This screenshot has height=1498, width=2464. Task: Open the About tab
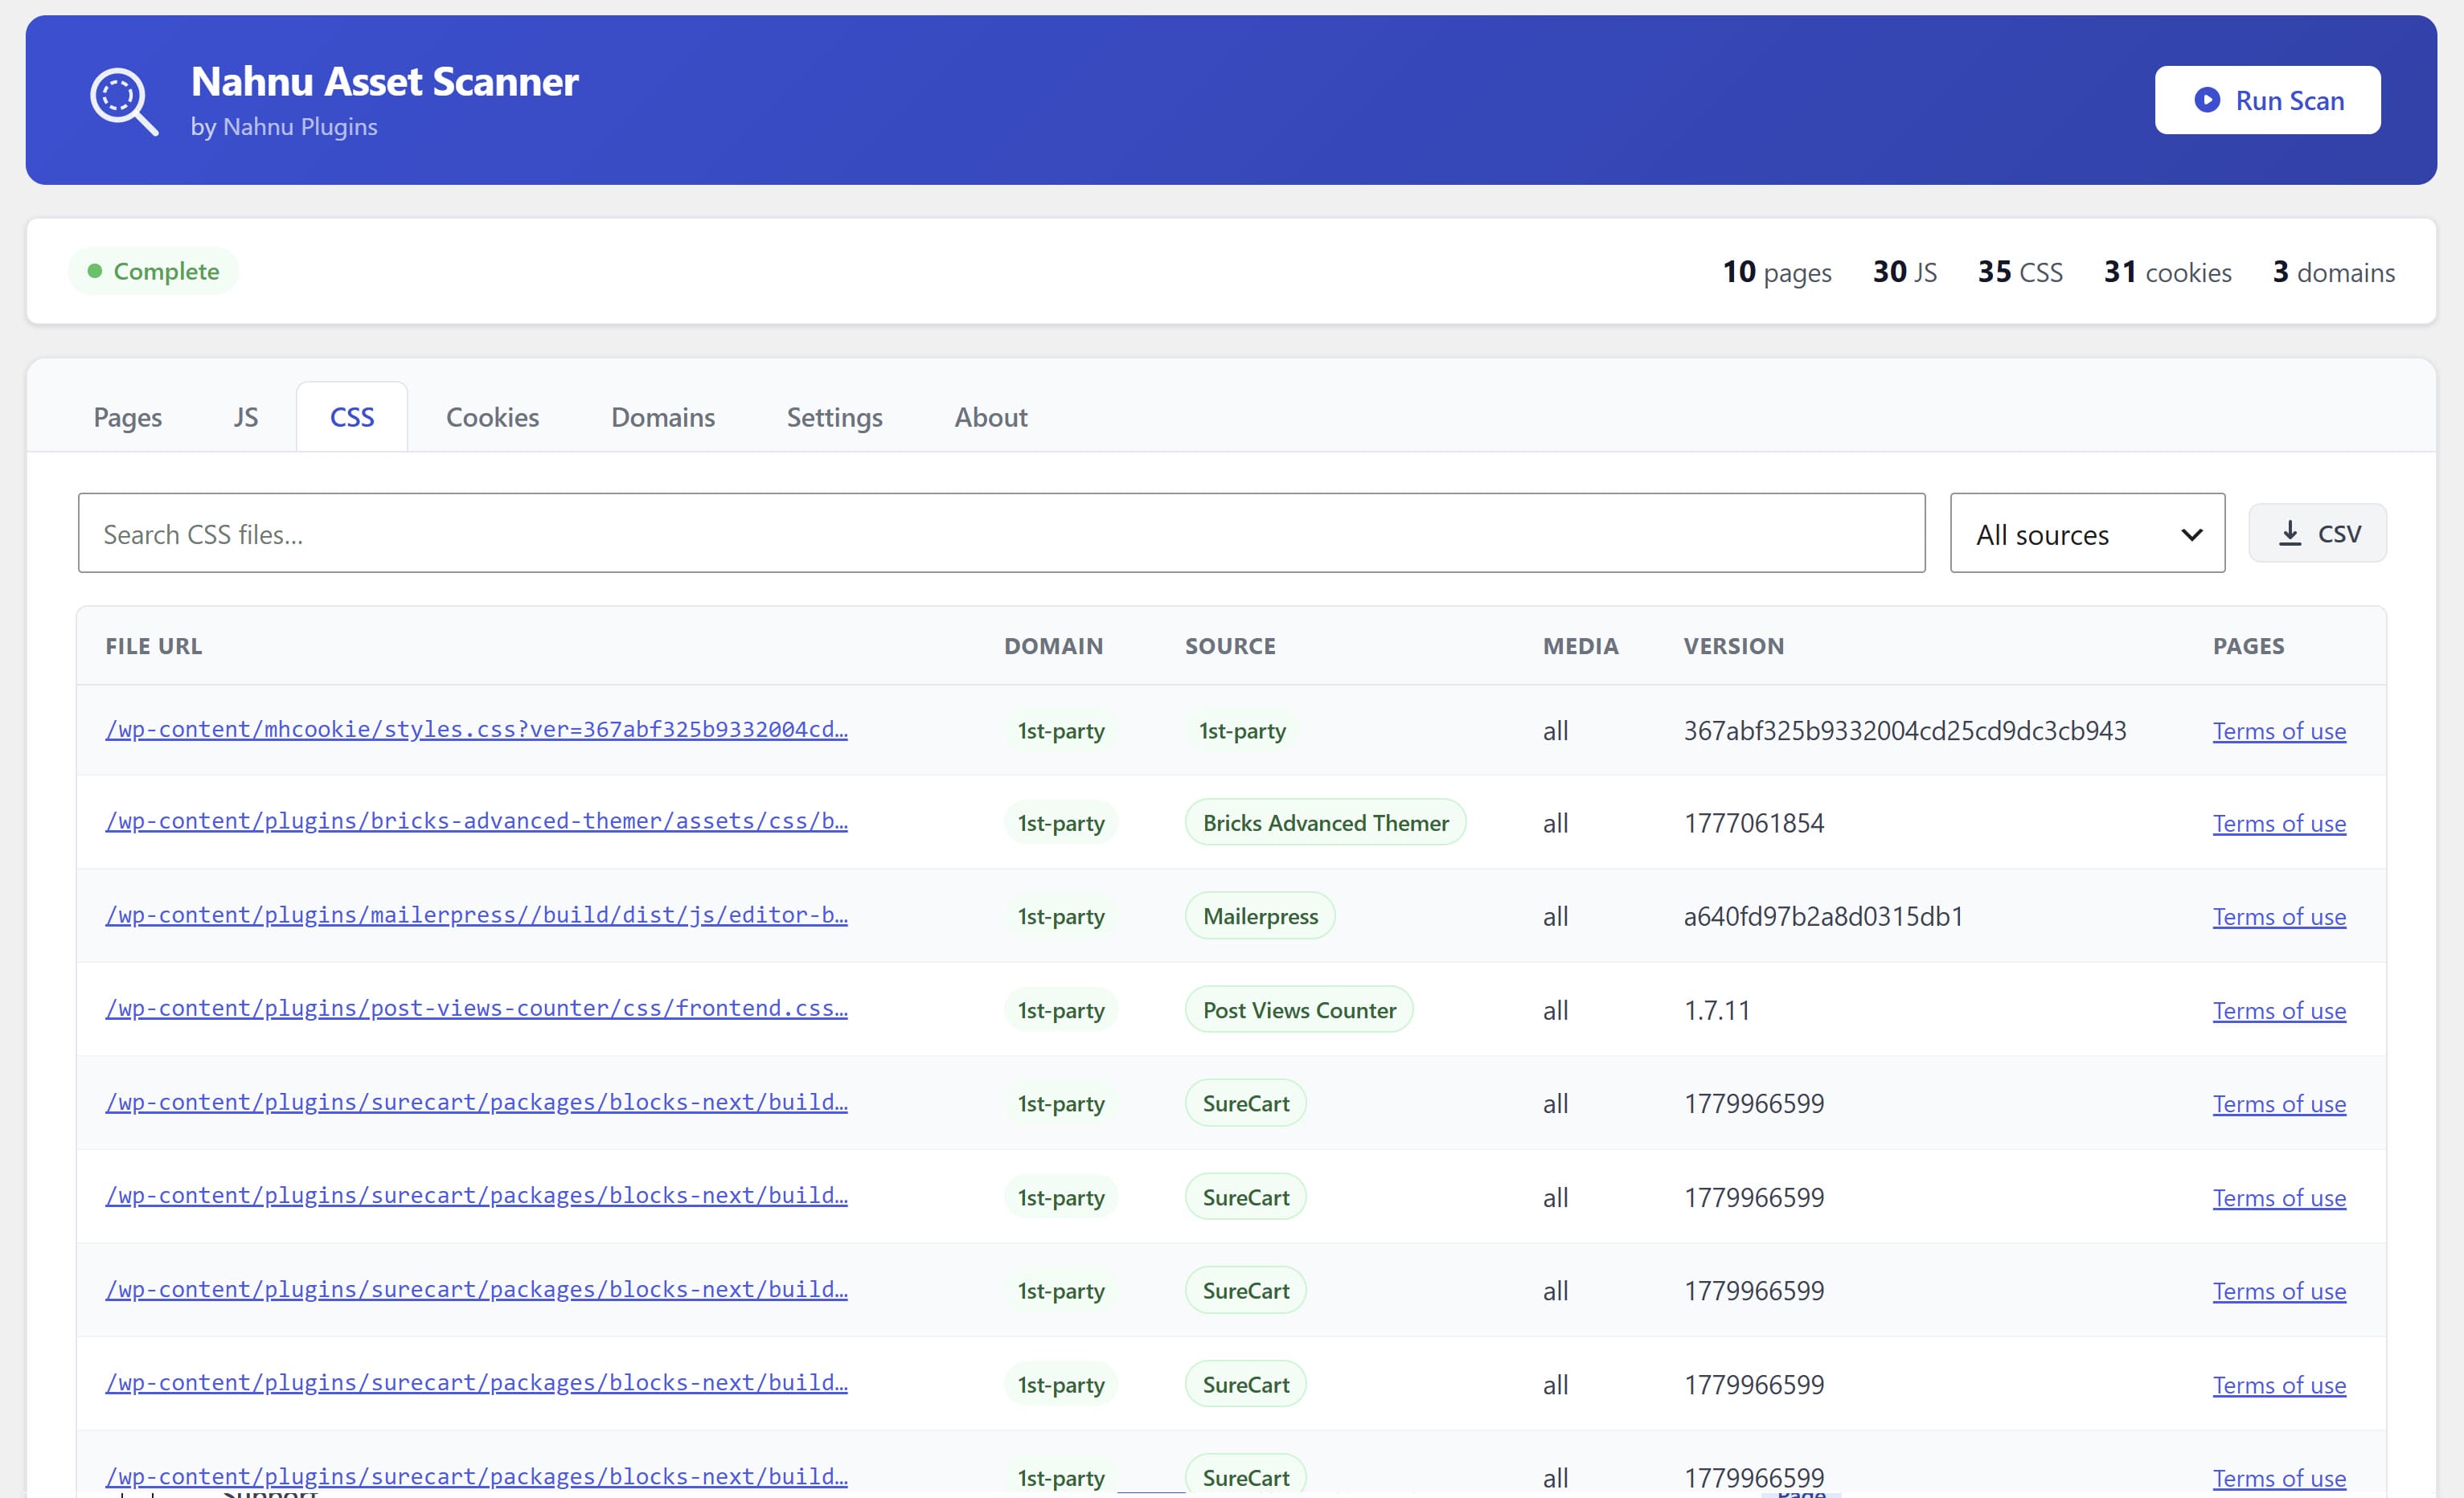[x=990, y=417]
